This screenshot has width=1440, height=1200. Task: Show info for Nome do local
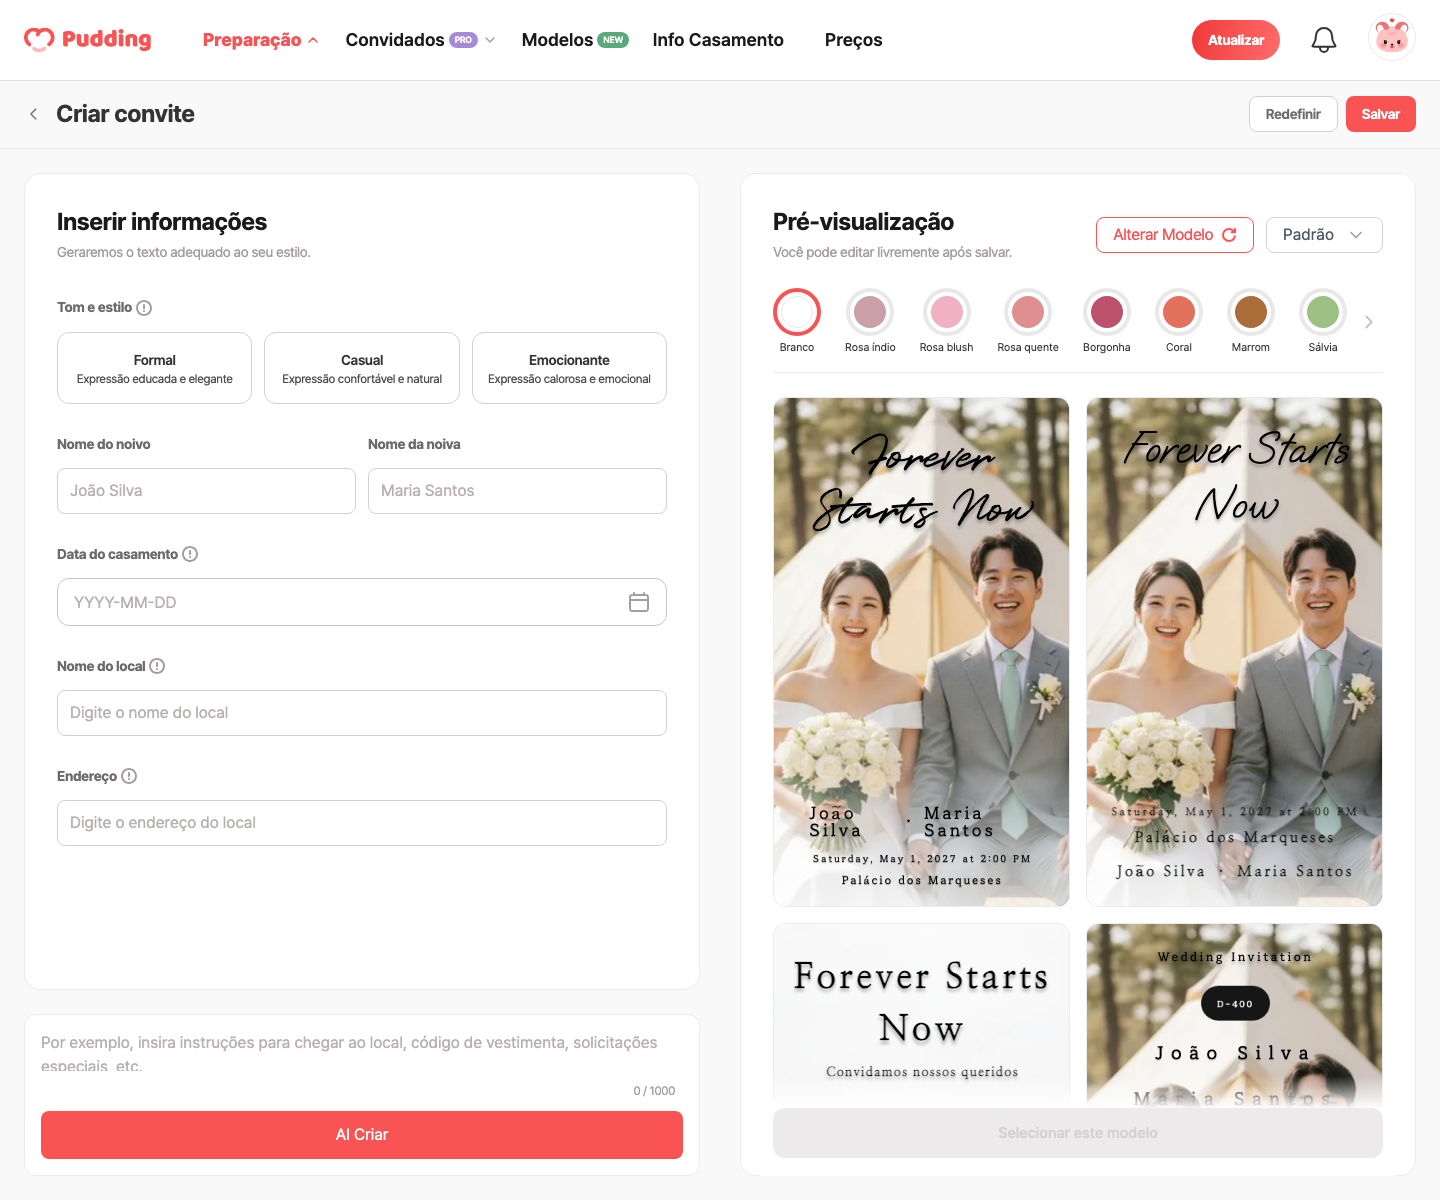pyautogui.click(x=157, y=666)
